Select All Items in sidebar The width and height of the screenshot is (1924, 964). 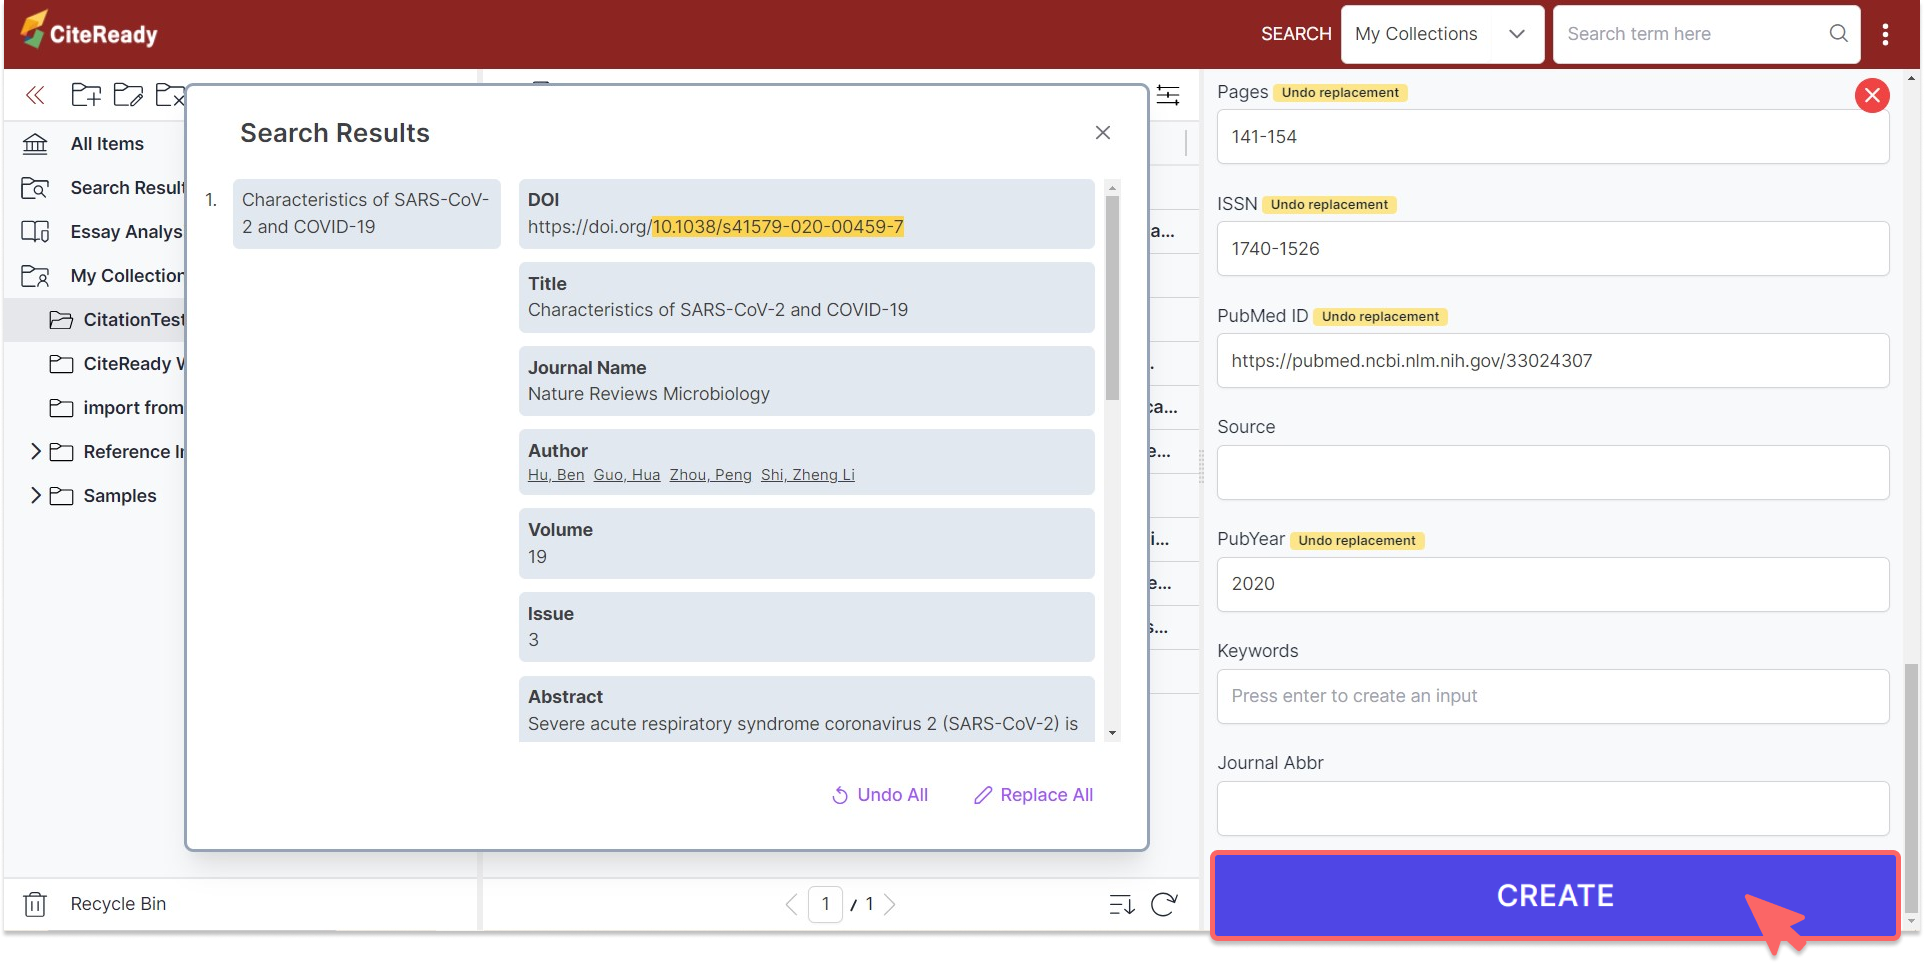click(x=107, y=144)
